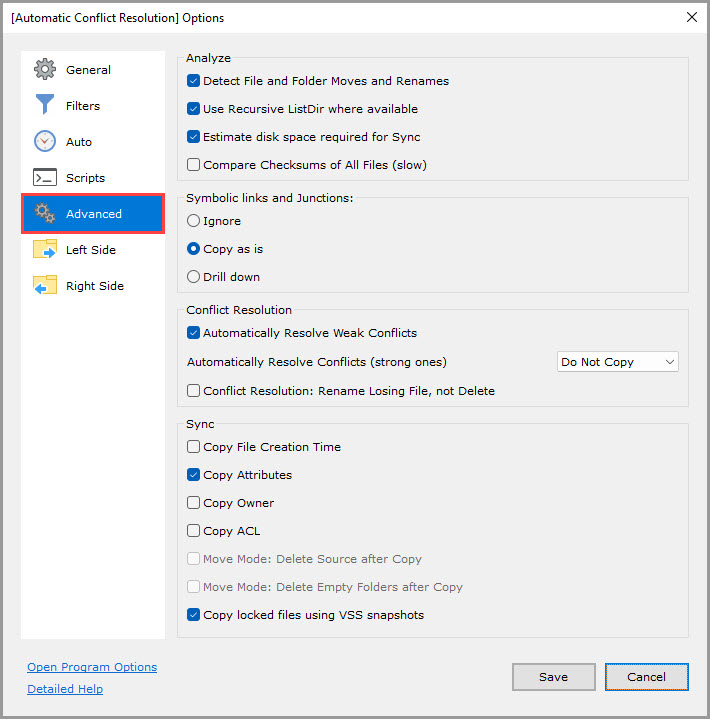This screenshot has width=710, height=719.
Task: Select the Right Side section
Action: point(94,286)
